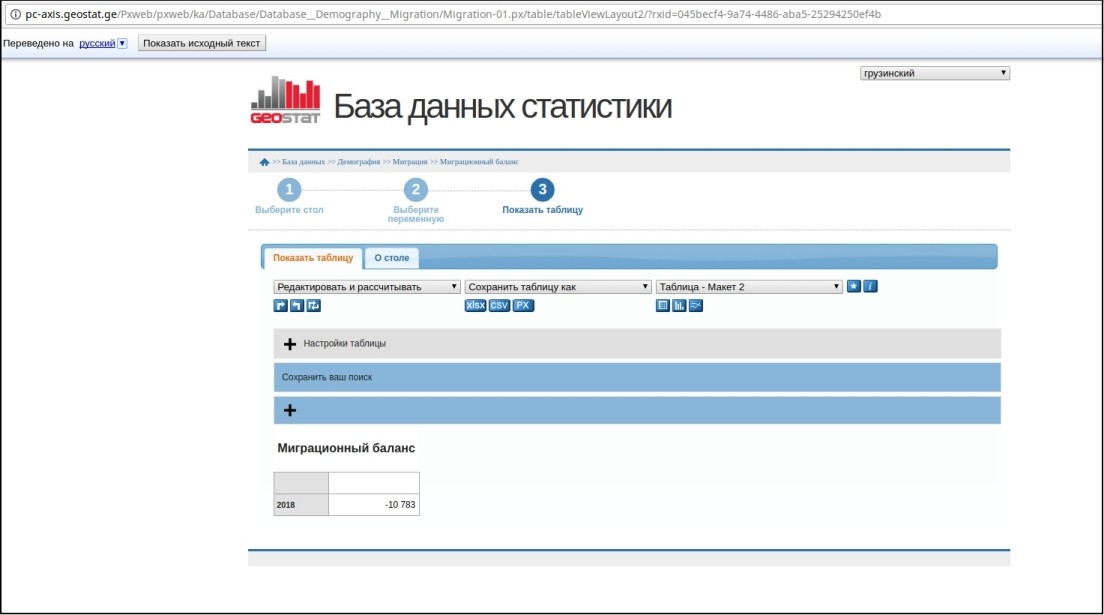The height and width of the screenshot is (615, 1104).
Task: Download the table as CSV
Action: pyautogui.click(x=499, y=306)
